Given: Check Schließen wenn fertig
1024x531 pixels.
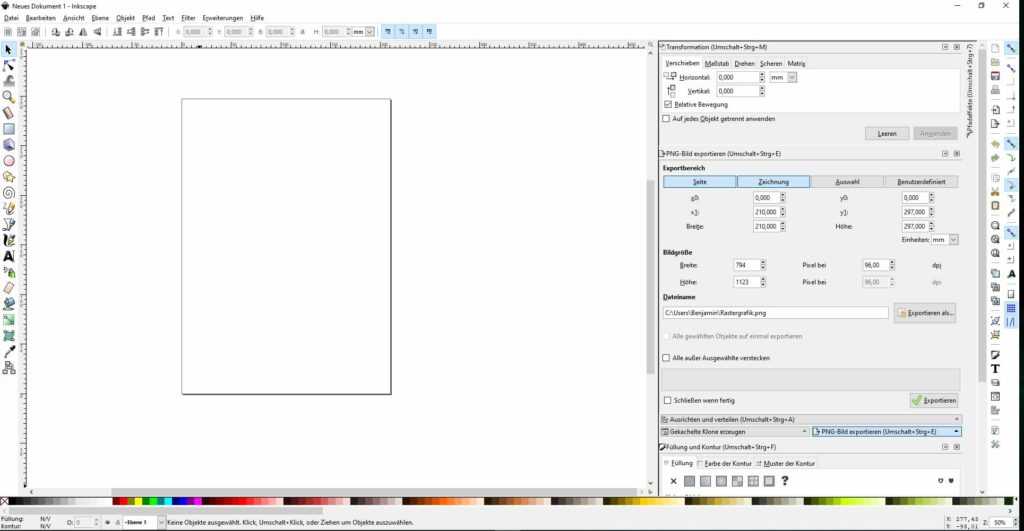Looking at the screenshot, I should 667,400.
